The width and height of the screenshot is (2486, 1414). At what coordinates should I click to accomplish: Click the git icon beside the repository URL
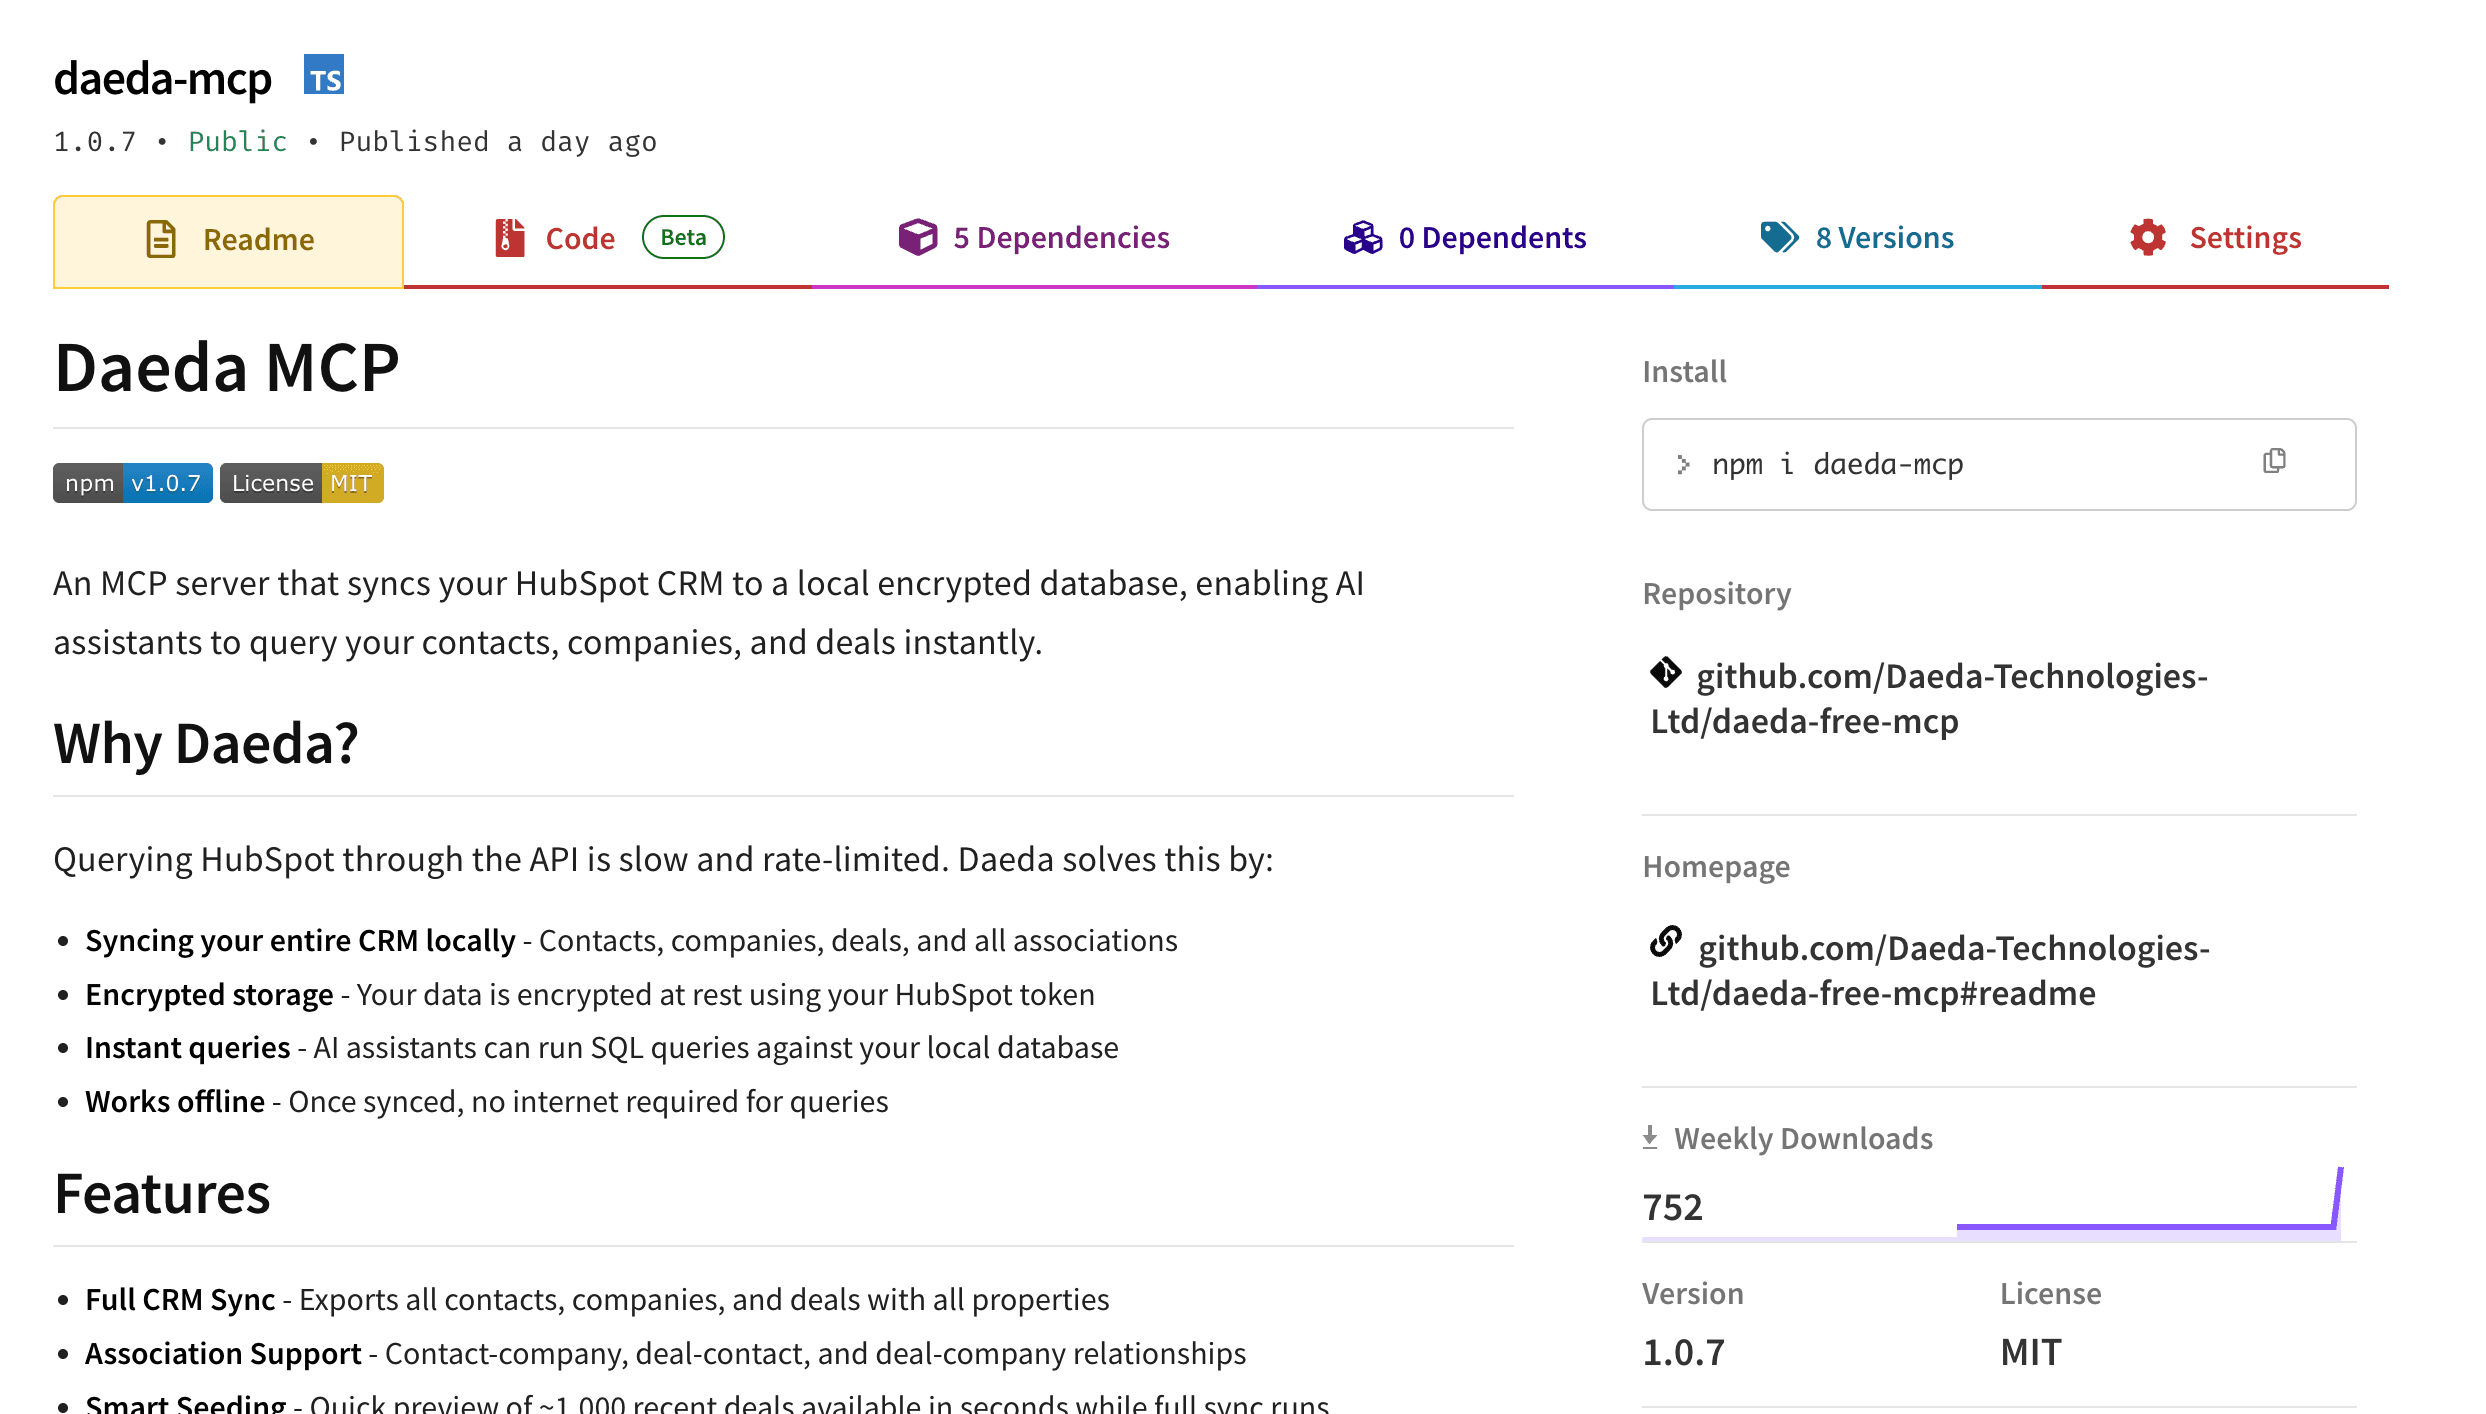(1666, 673)
